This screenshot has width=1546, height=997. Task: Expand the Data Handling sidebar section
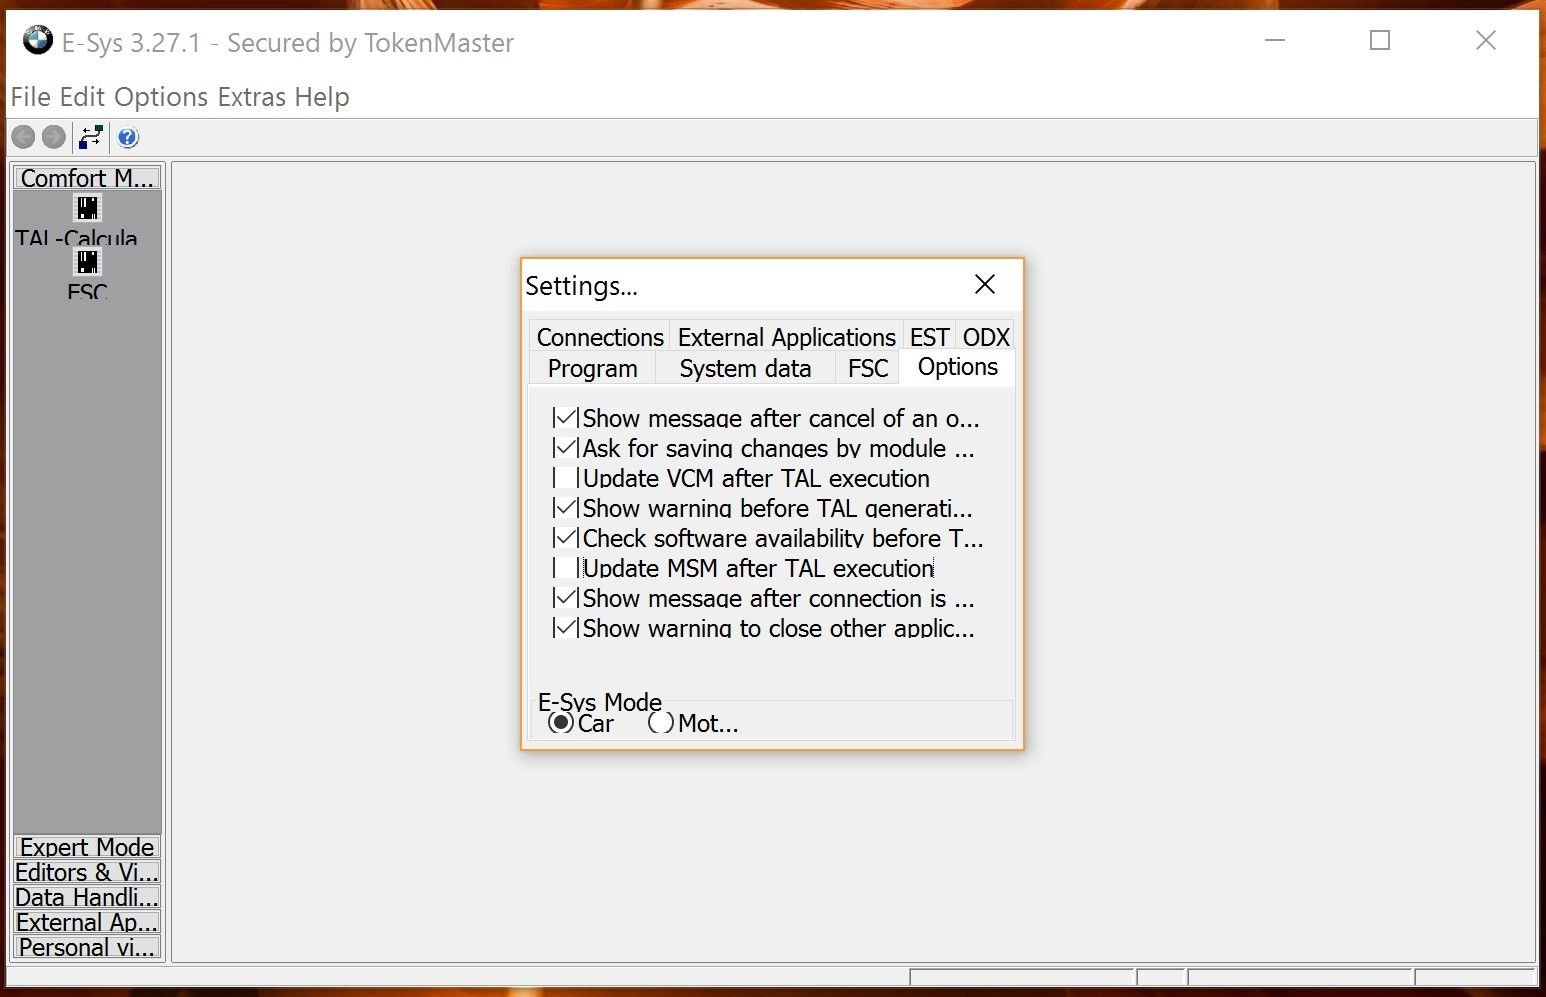pos(87,897)
